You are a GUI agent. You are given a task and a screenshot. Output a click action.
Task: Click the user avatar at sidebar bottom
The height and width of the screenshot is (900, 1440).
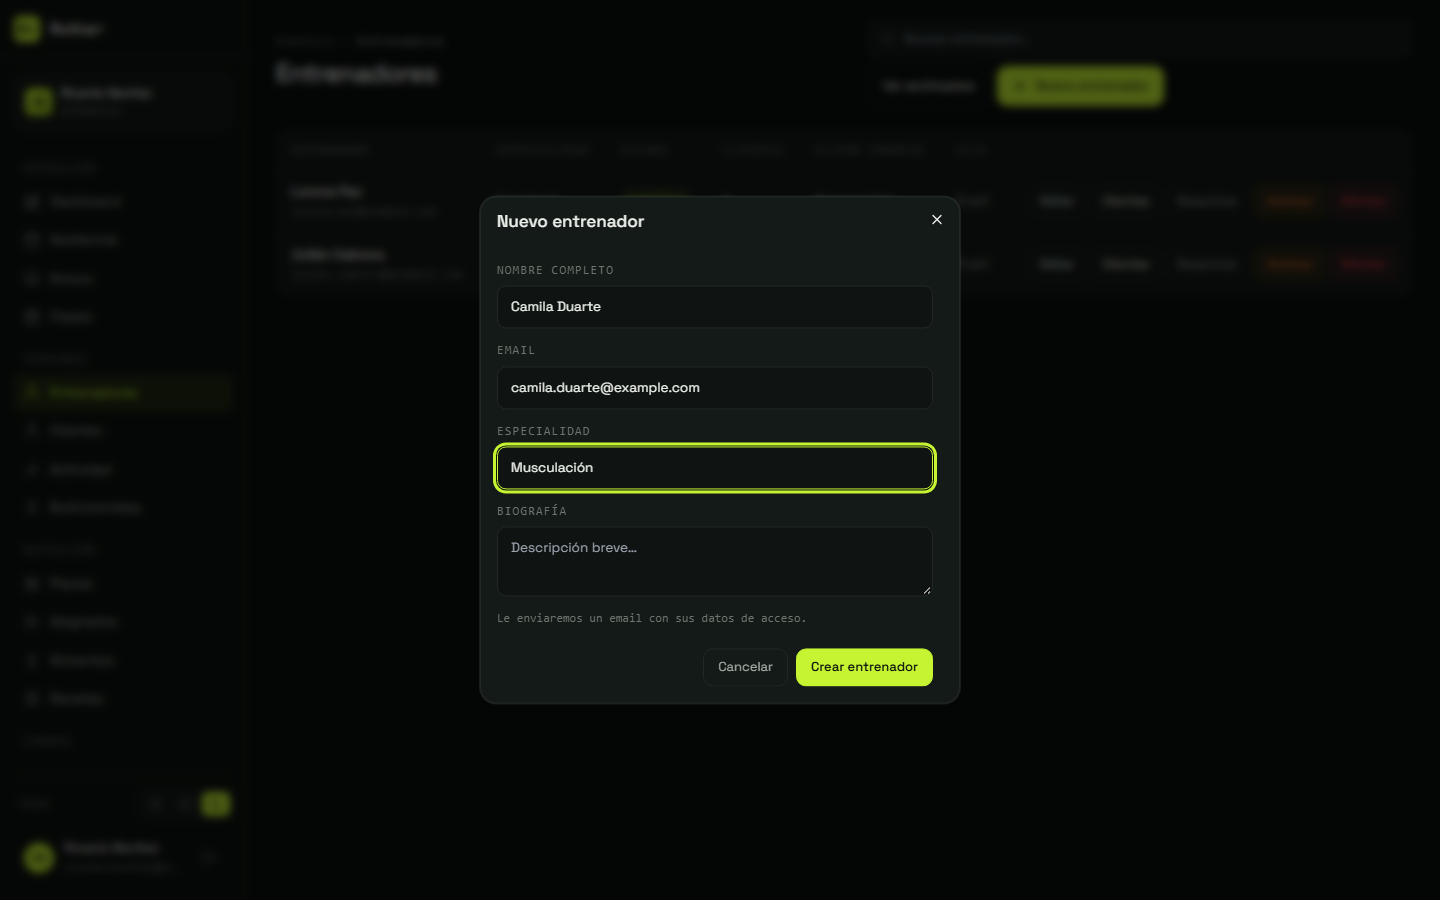pyautogui.click(x=39, y=857)
